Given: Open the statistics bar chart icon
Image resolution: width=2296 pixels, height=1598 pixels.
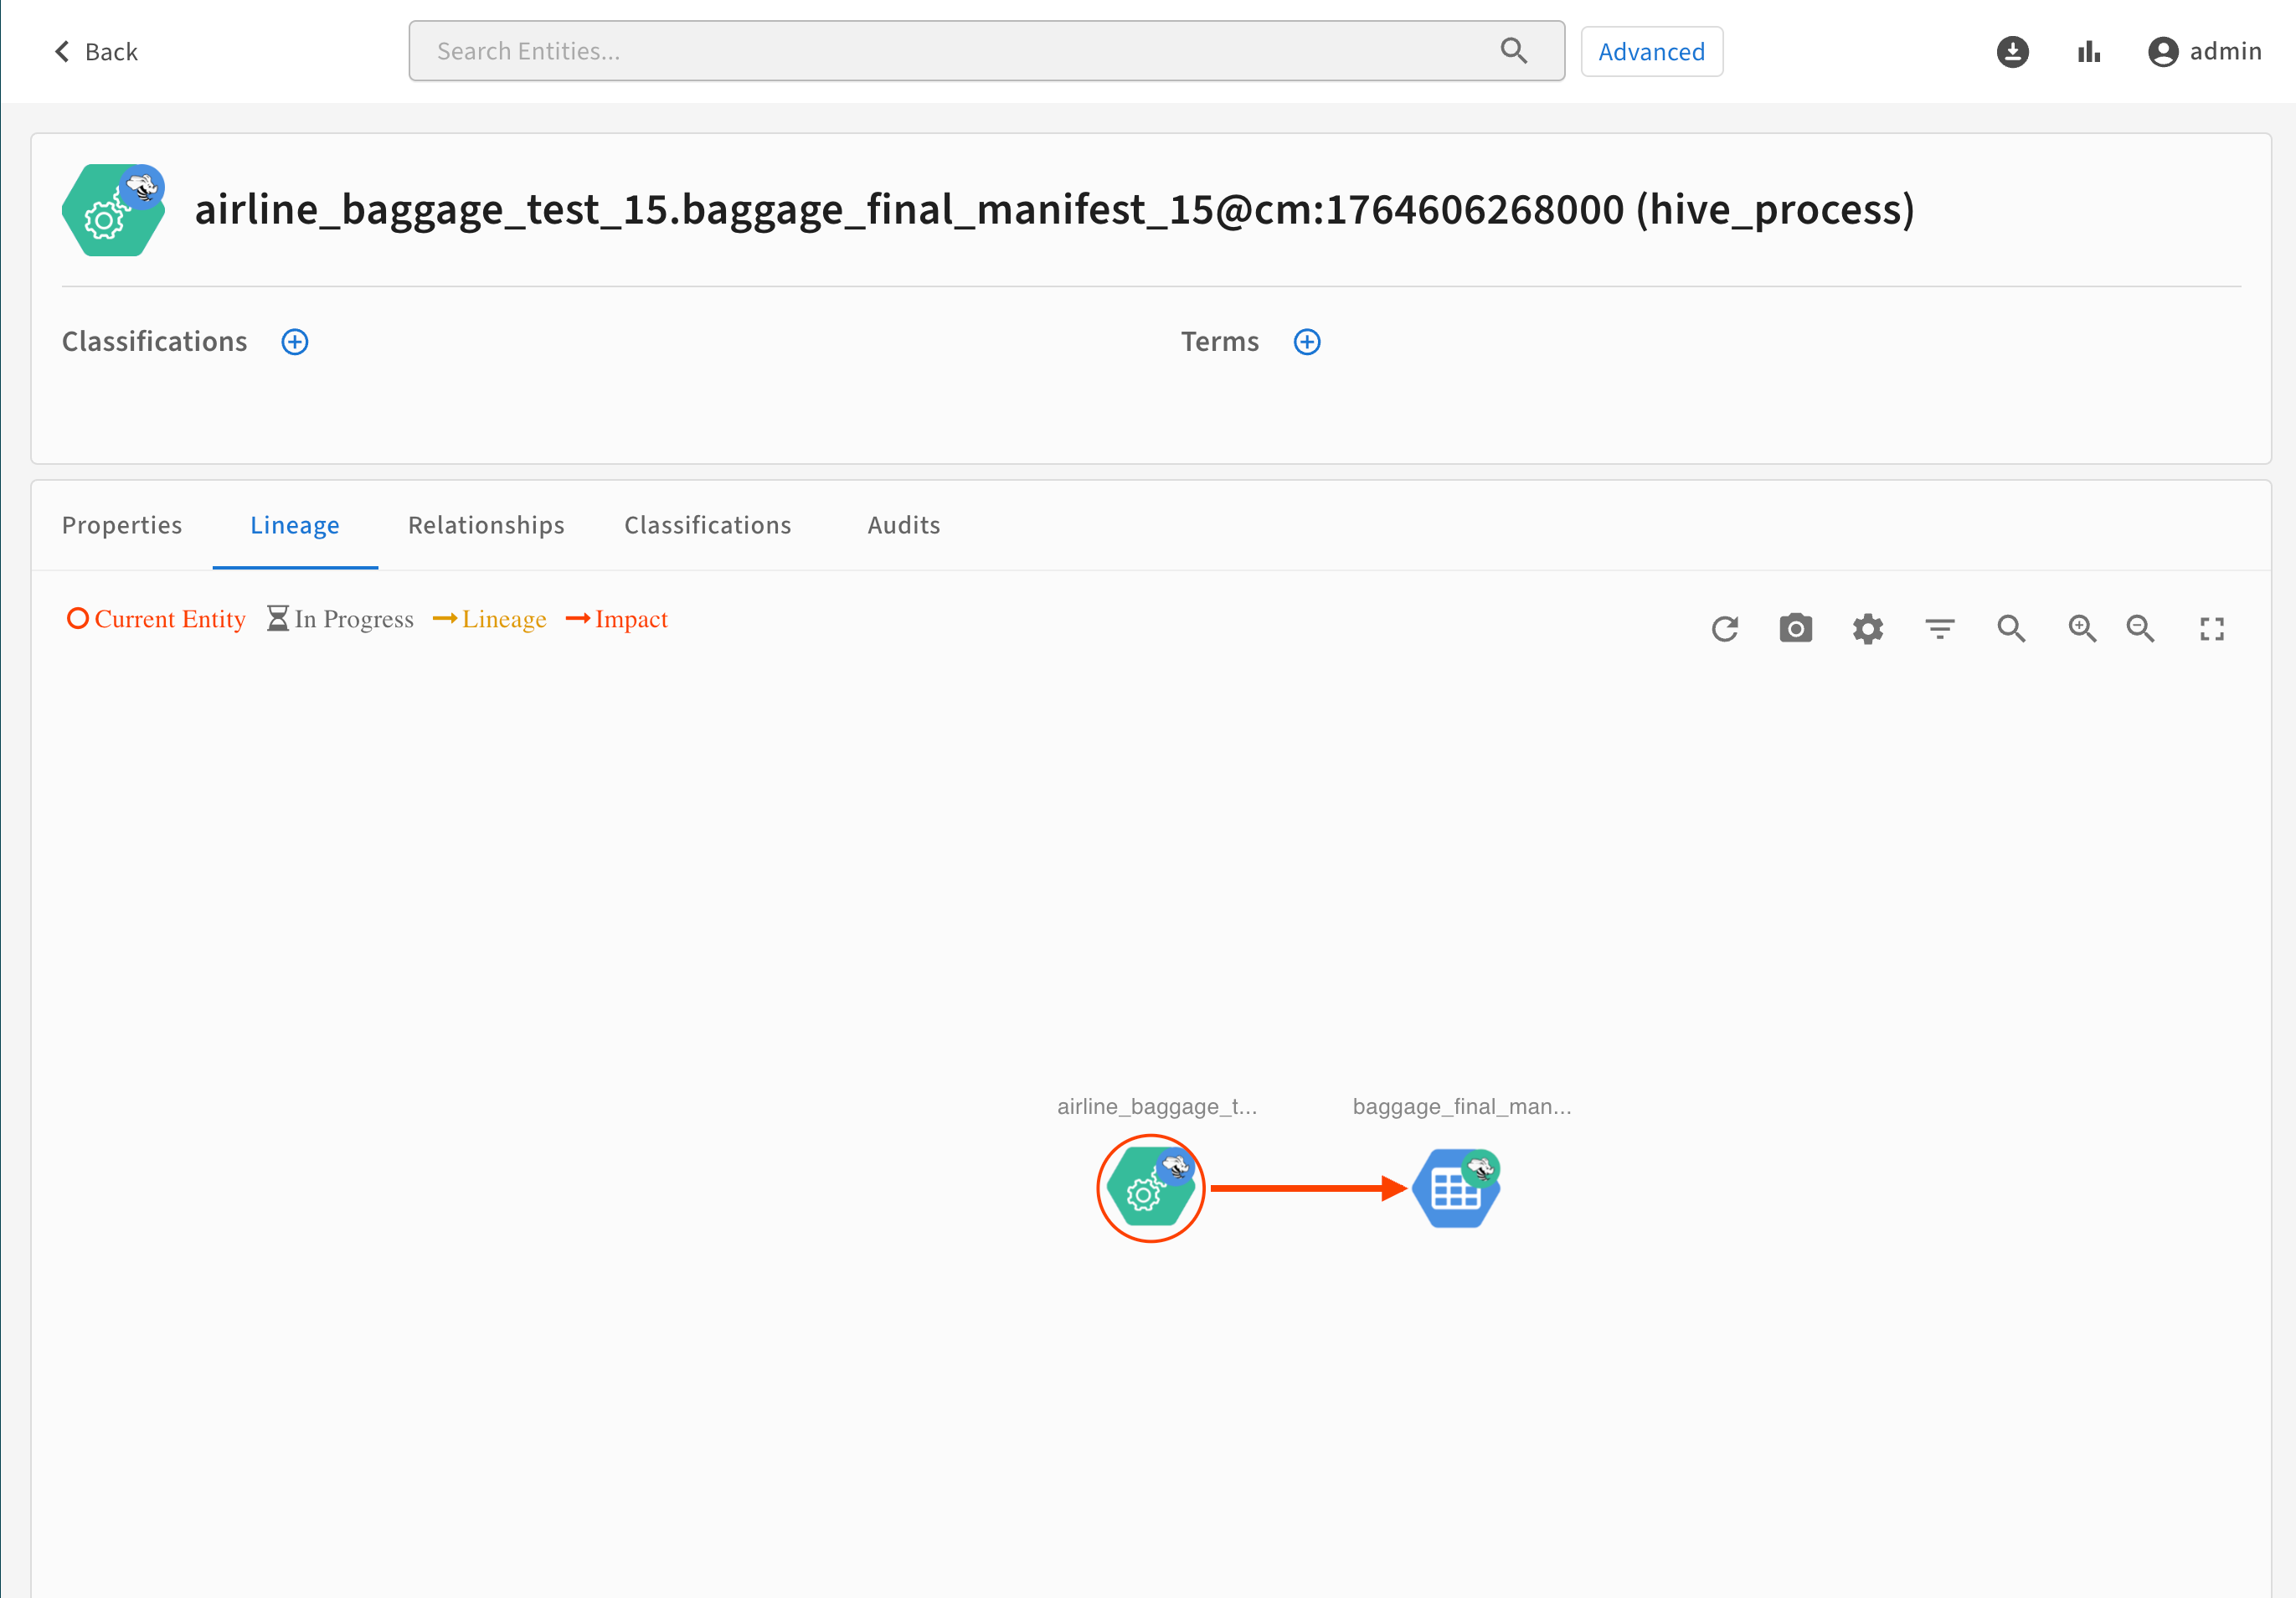Looking at the screenshot, I should click(x=2088, y=51).
